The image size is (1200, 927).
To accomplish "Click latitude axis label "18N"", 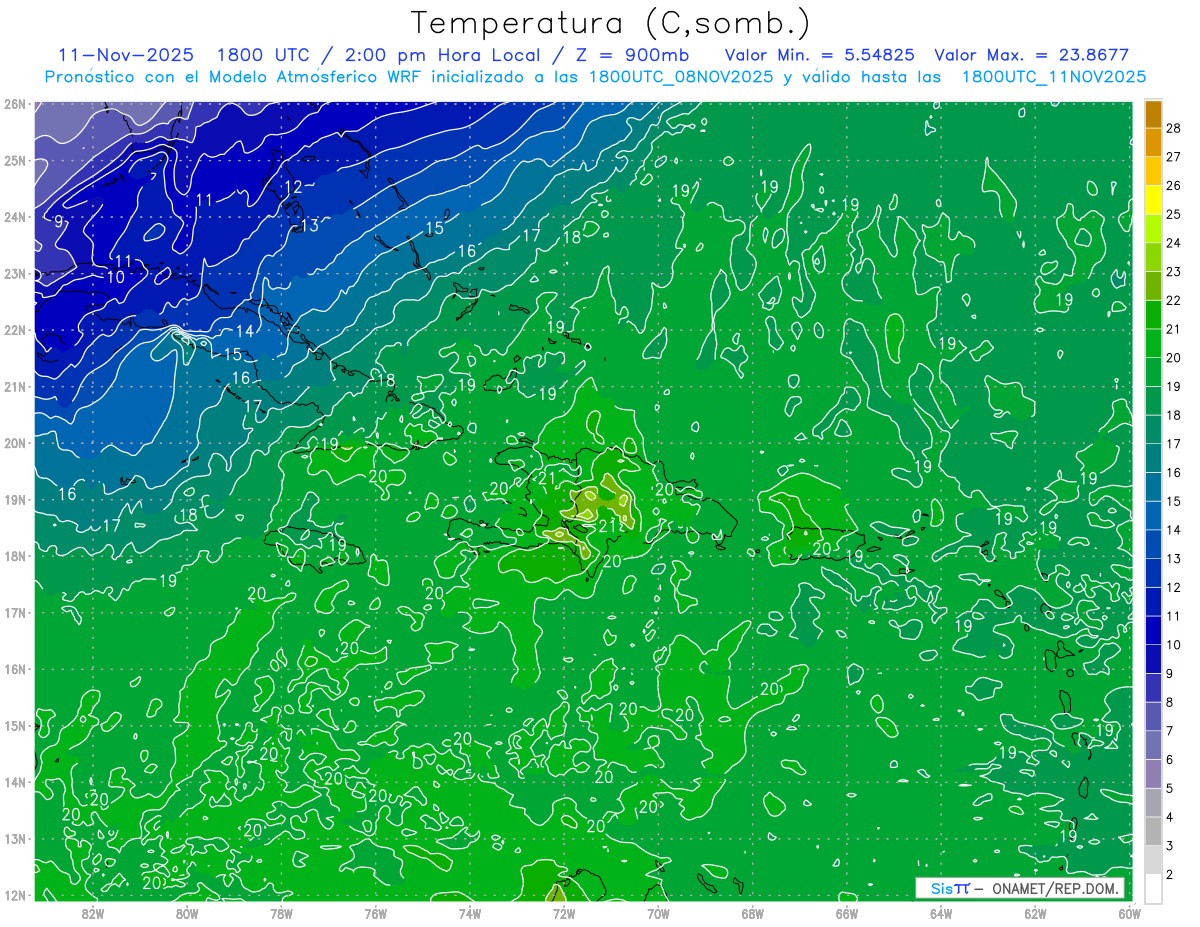I will point(14,555).
